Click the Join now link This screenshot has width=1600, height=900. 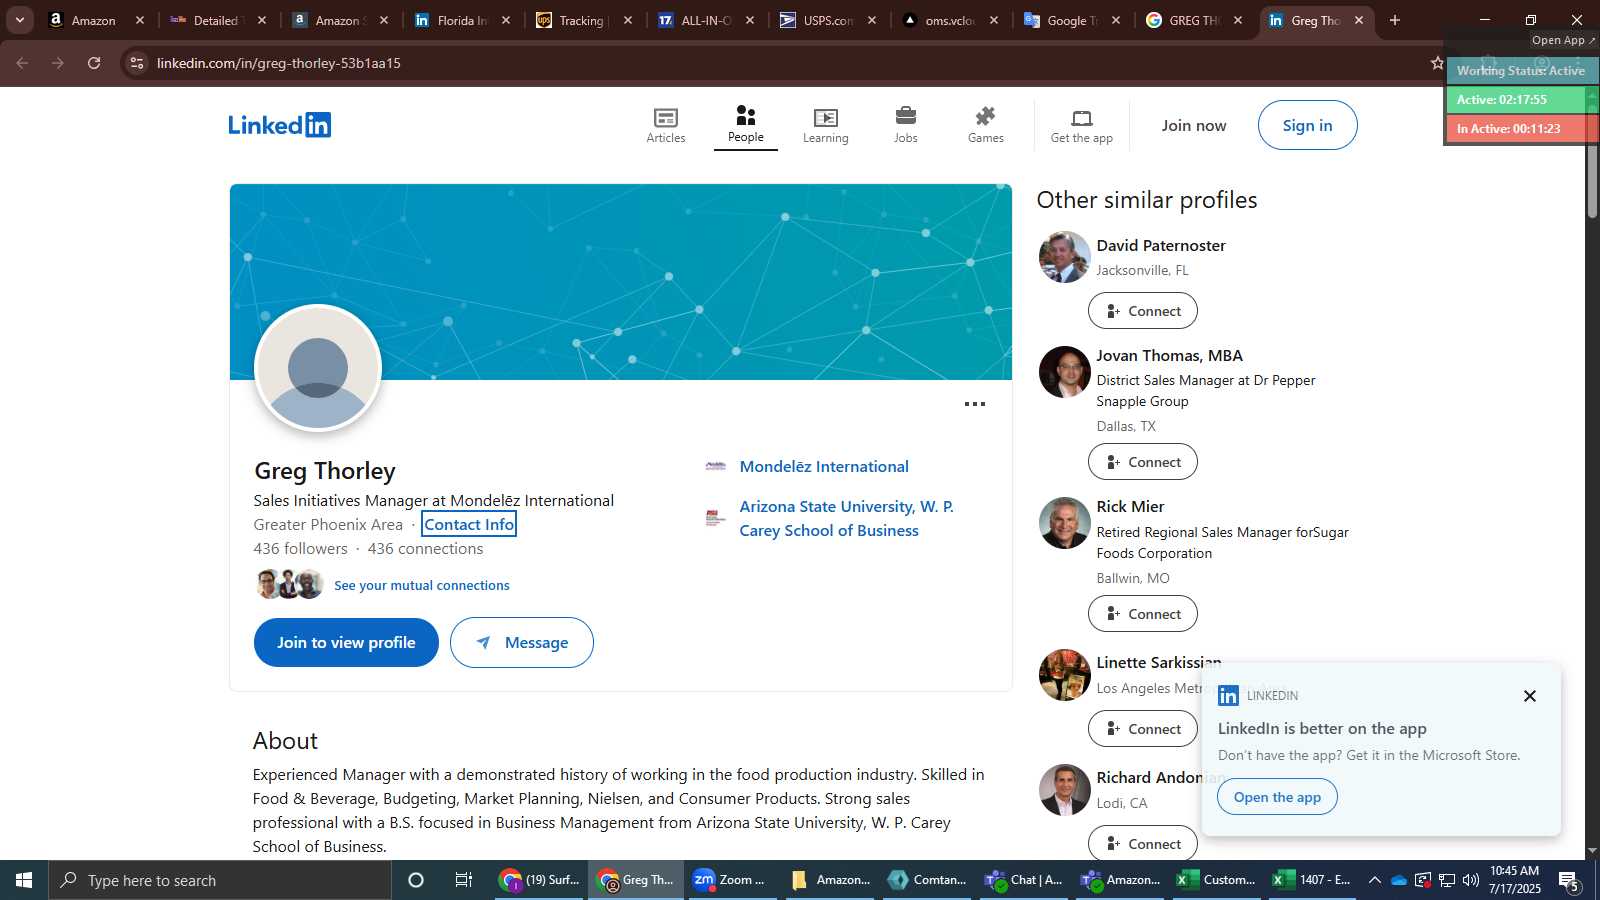point(1194,125)
